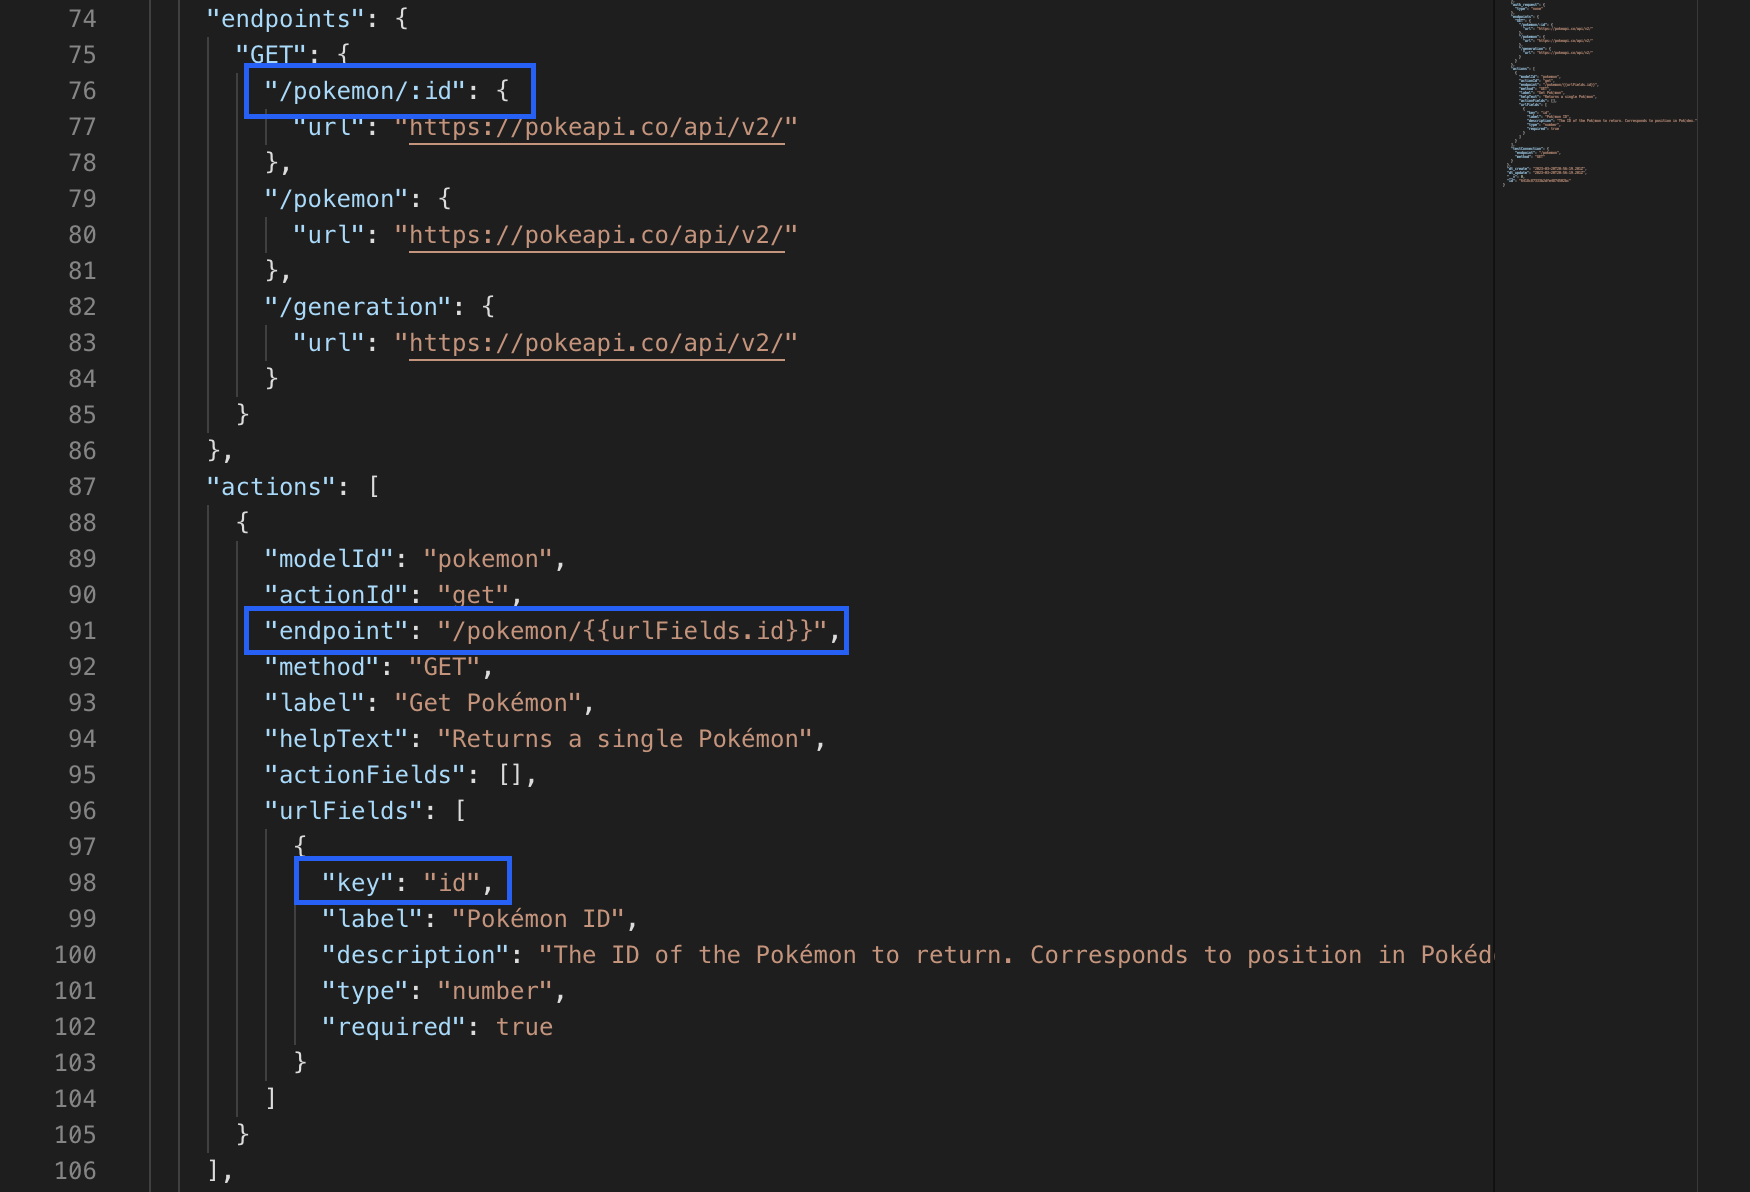This screenshot has width=1750, height=1192.
Task: Open the pokeapi URL on line 77
Action: pyautogui.click(x=596, y=127)
